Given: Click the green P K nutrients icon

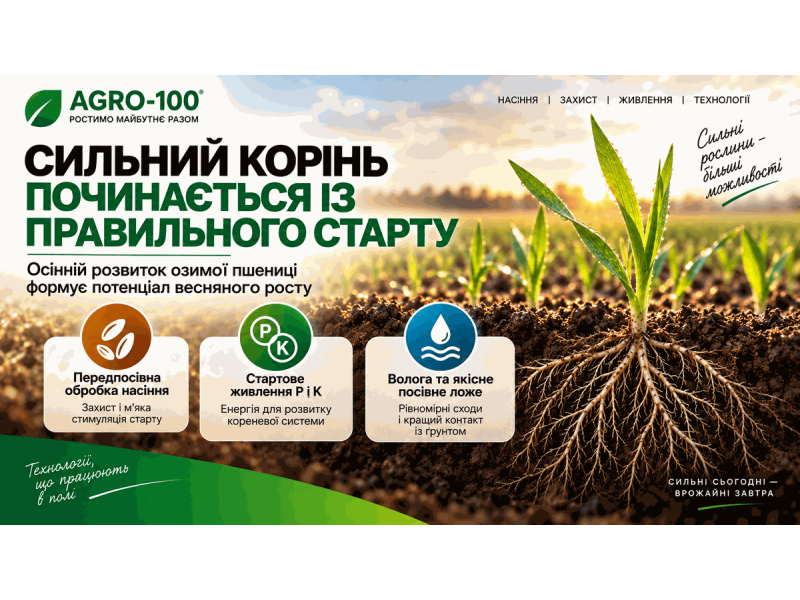Looking at the screenshot, I should (x=275, y=339).
